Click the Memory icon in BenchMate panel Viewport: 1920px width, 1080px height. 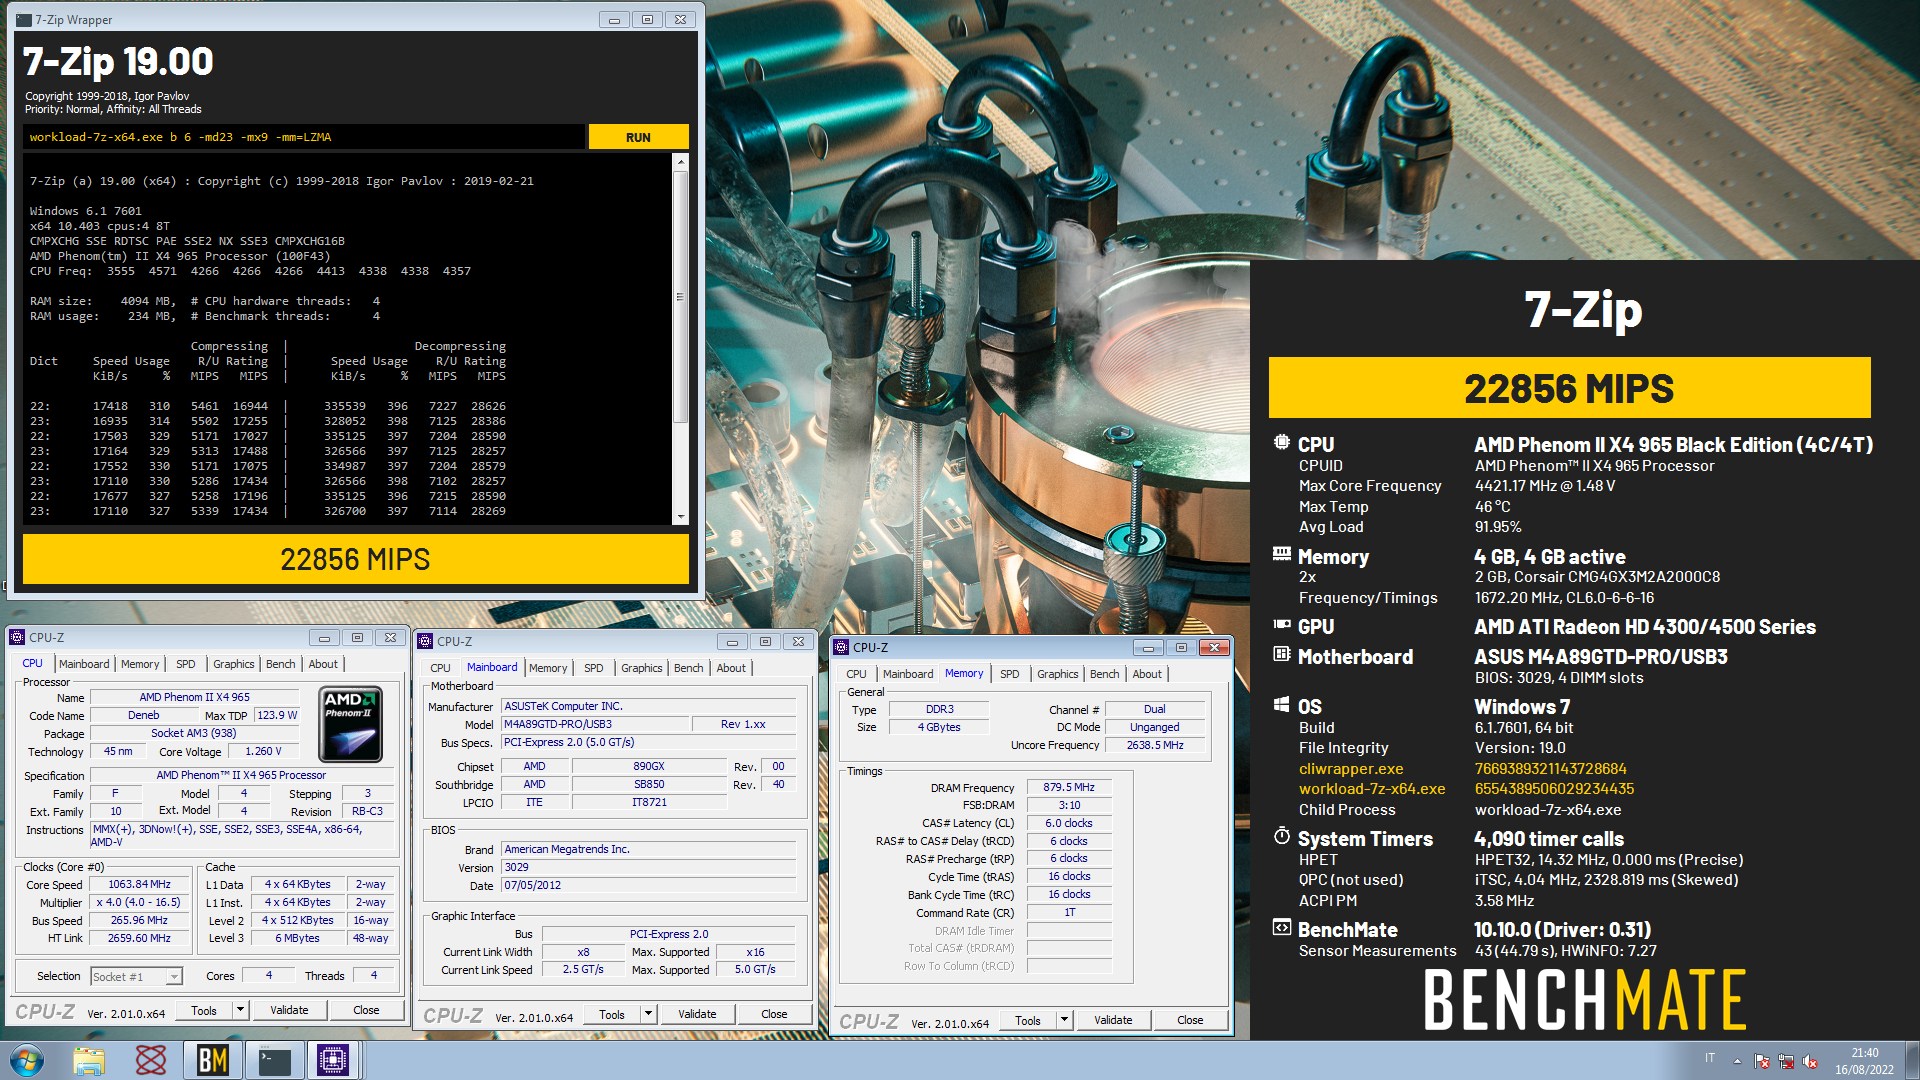[x=1282, y=553]
